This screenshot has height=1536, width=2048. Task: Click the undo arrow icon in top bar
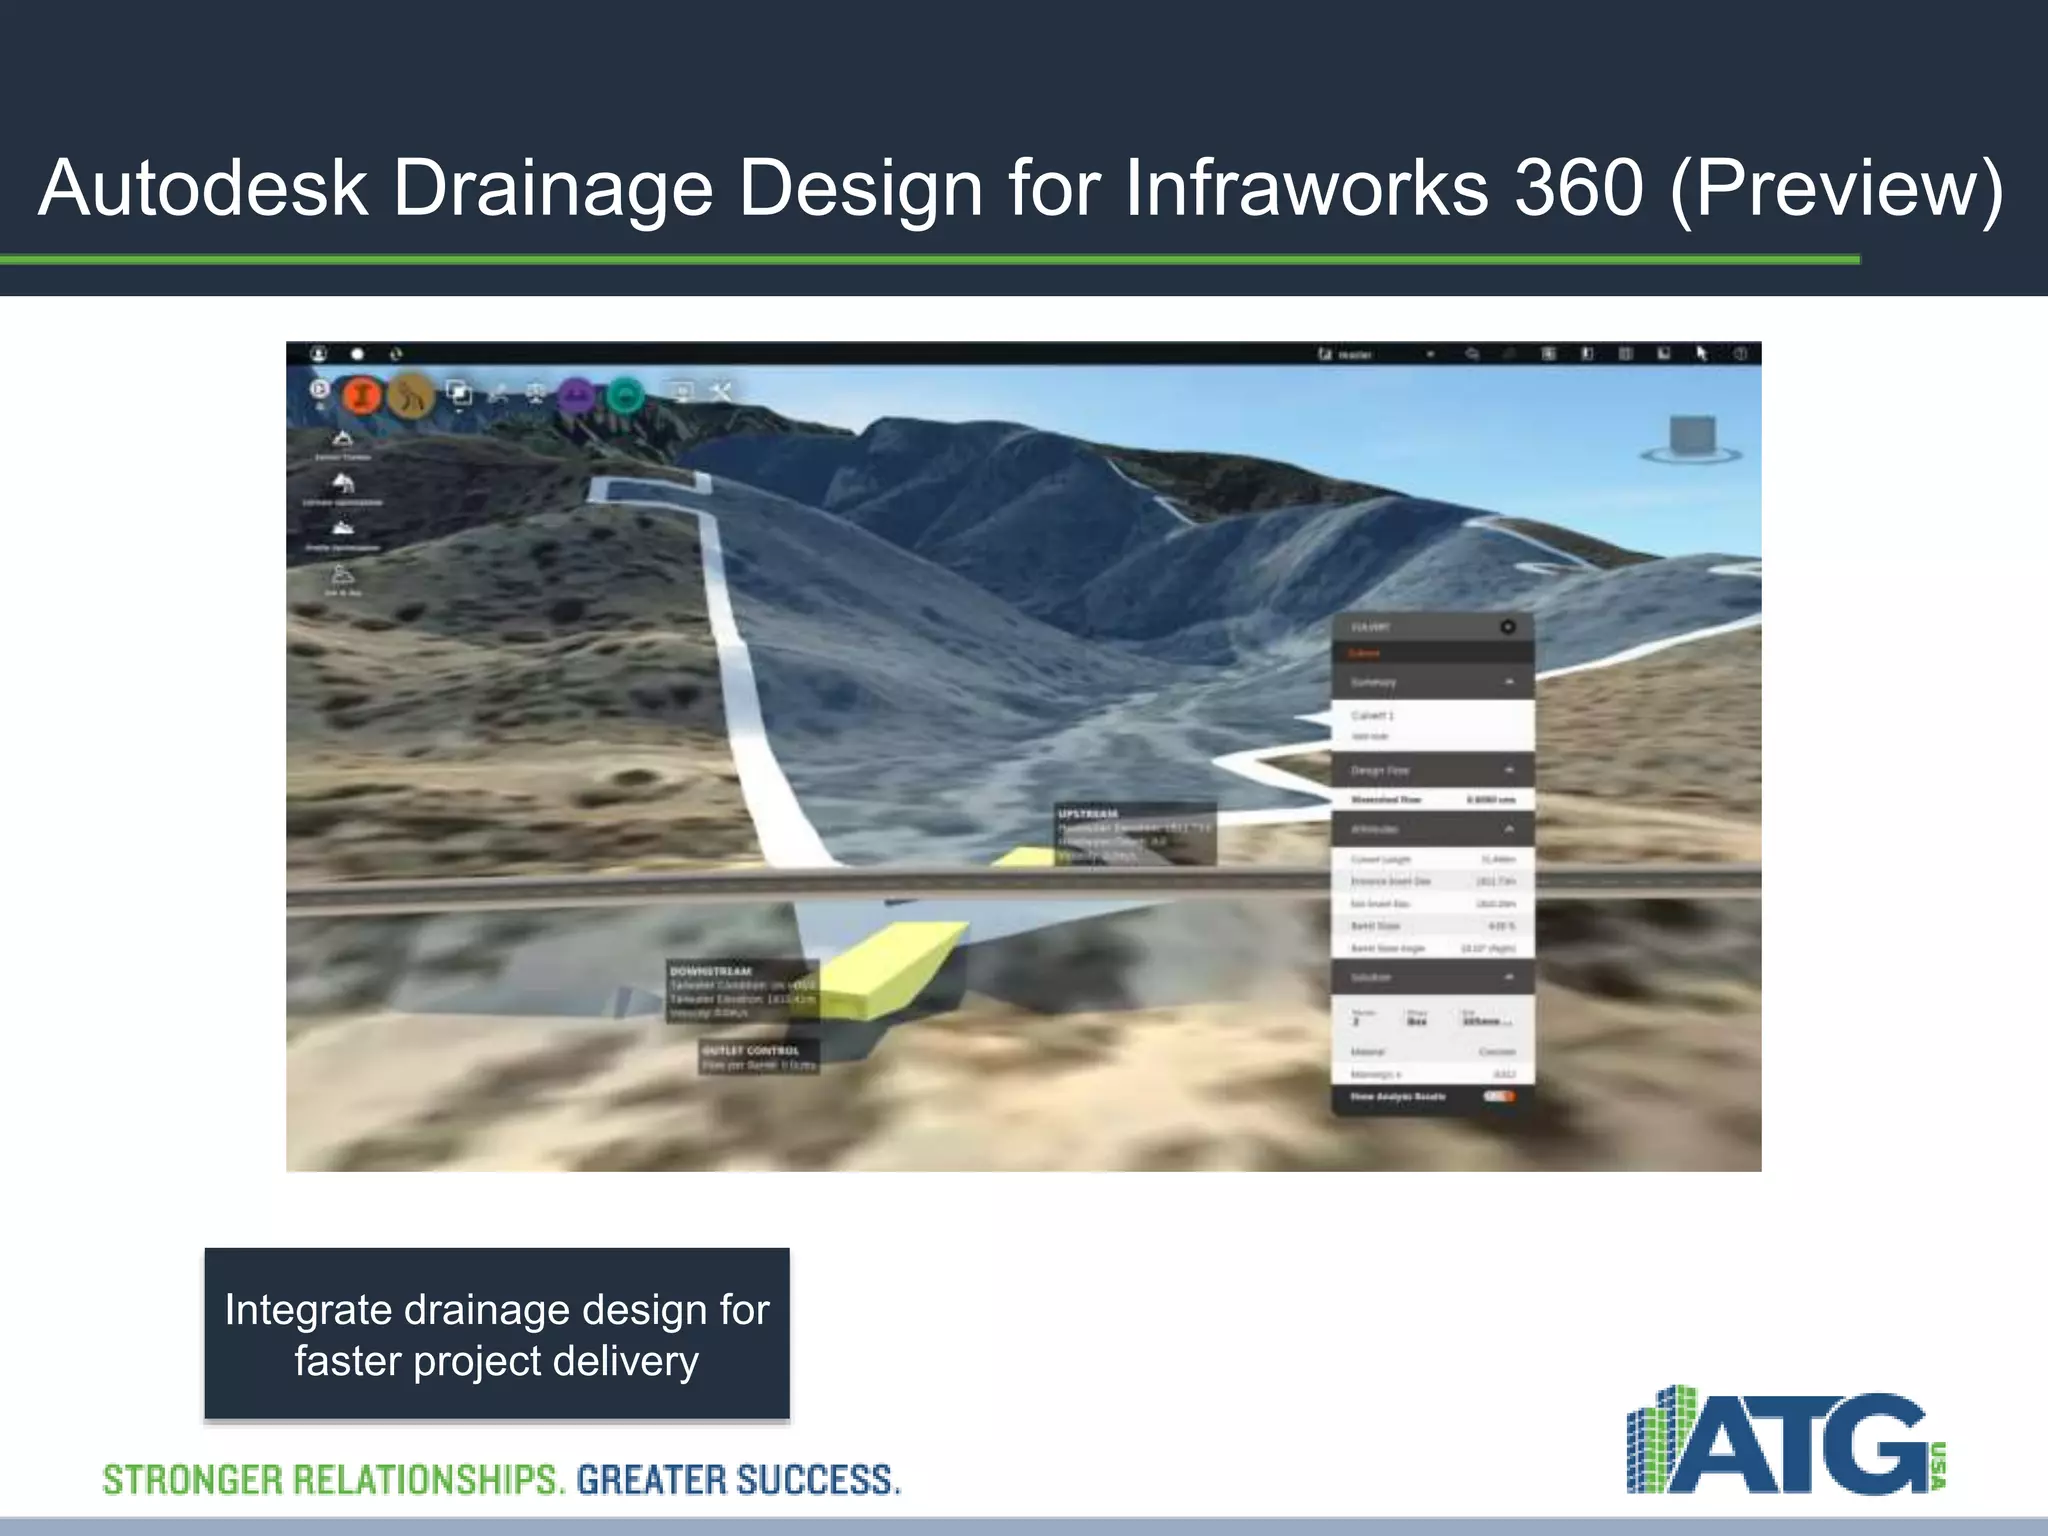[1472, 354]
